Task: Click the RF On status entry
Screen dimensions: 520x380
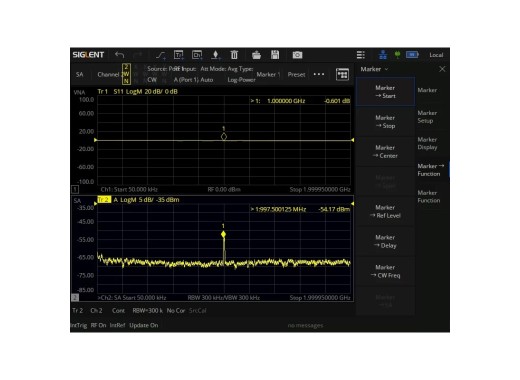Action: pos(98,325)
